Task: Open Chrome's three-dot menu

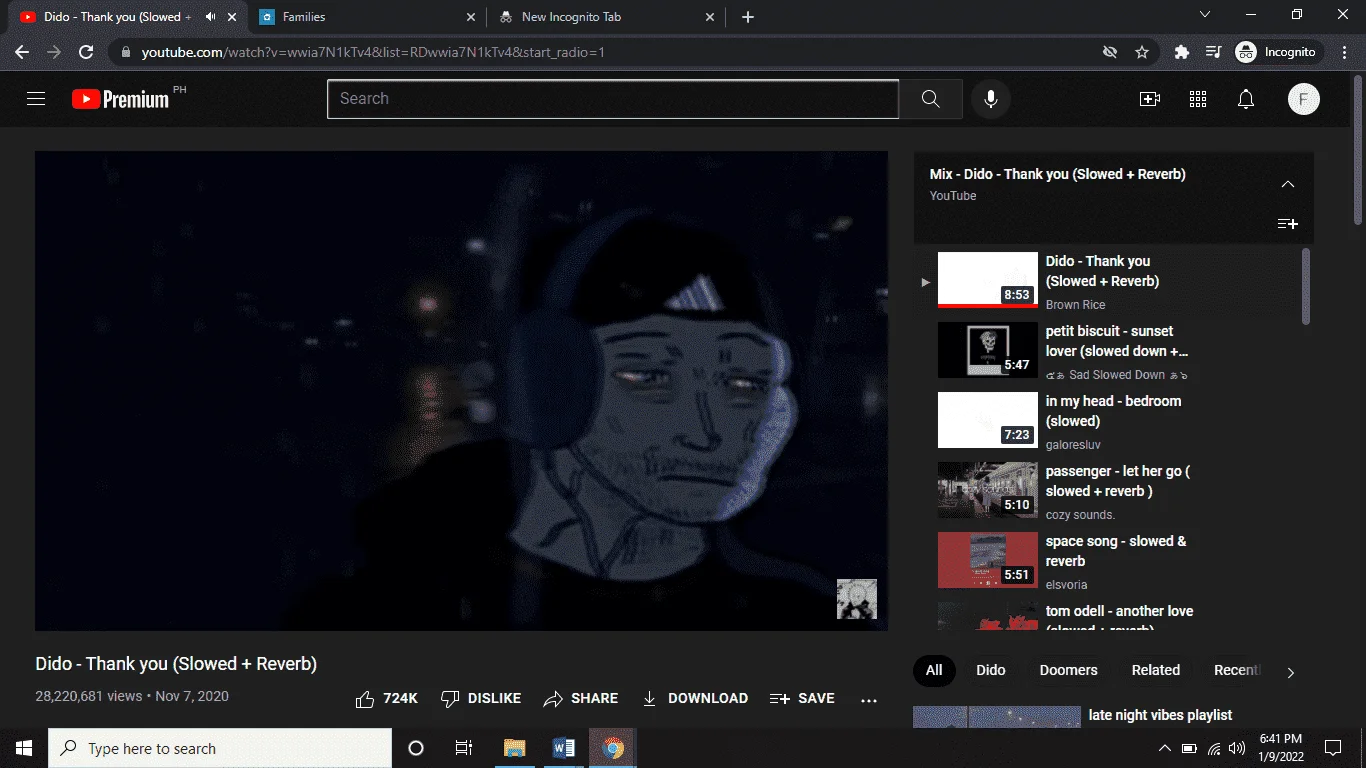Action: point(1346,52)
